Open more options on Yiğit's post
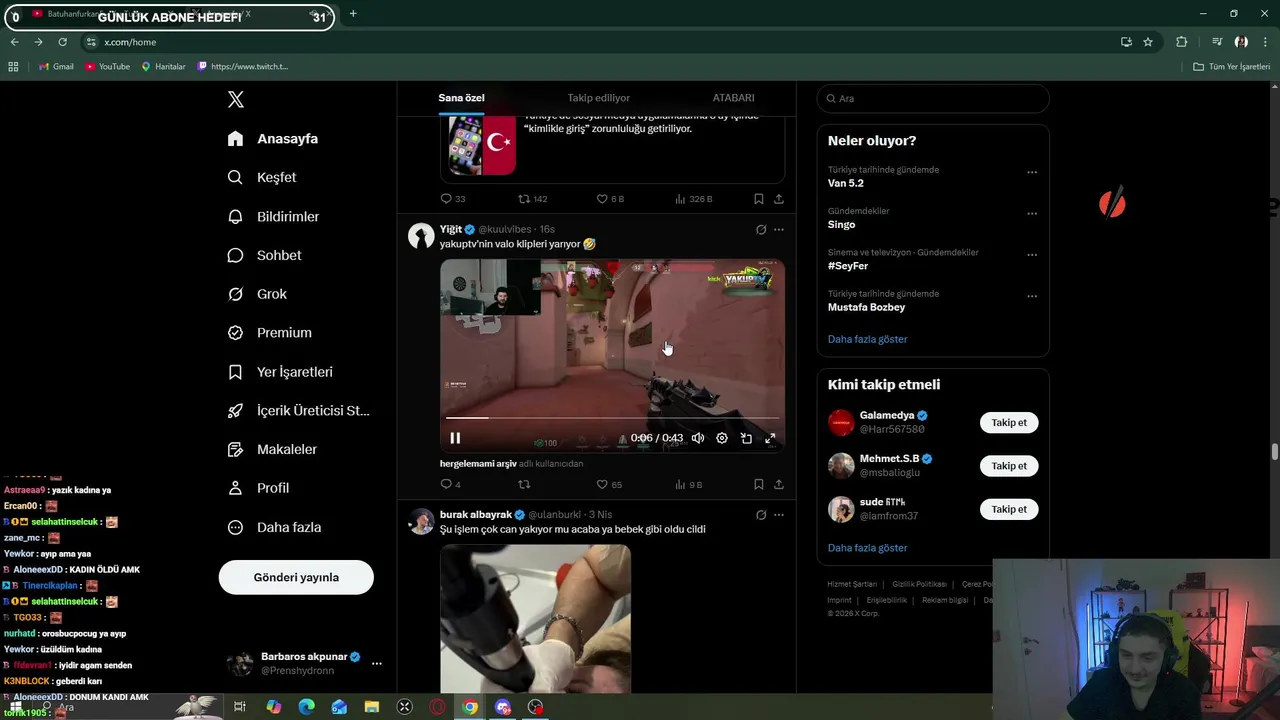 (x=779, y=230)
